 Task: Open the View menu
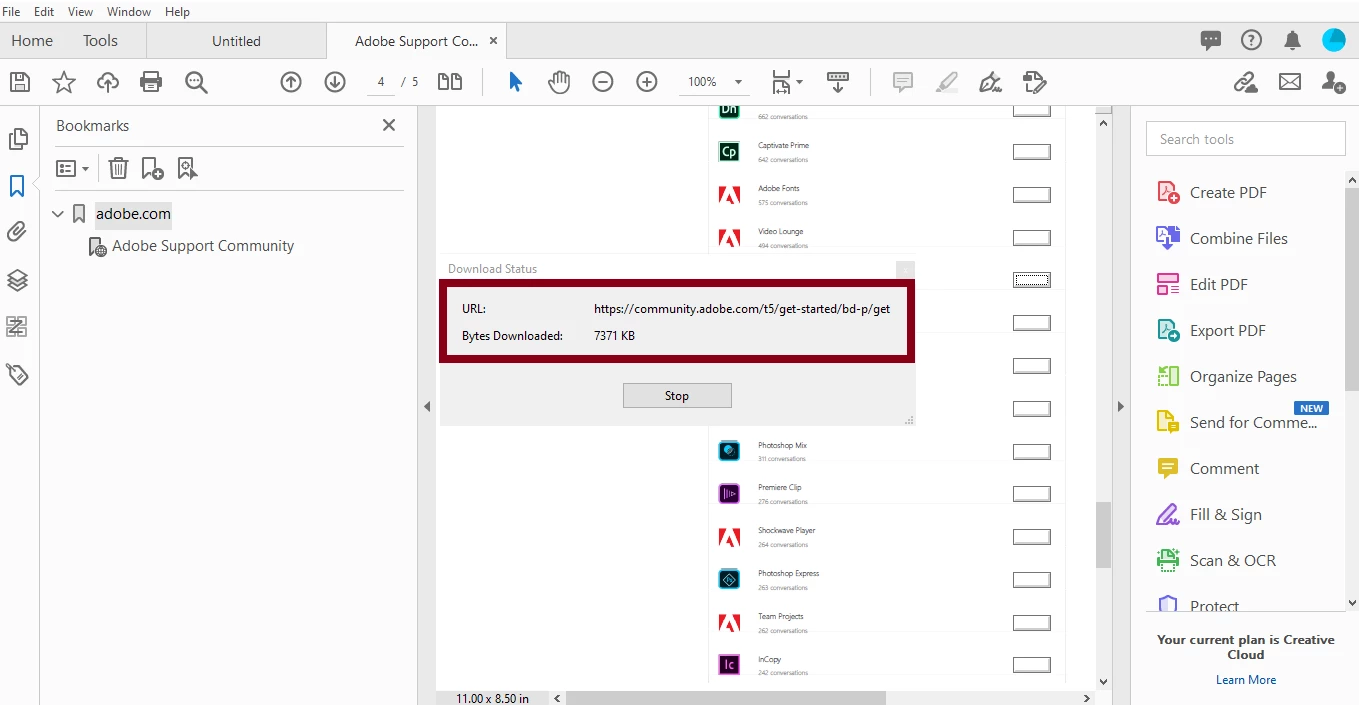pyautogui.click(x=80, y=12)
